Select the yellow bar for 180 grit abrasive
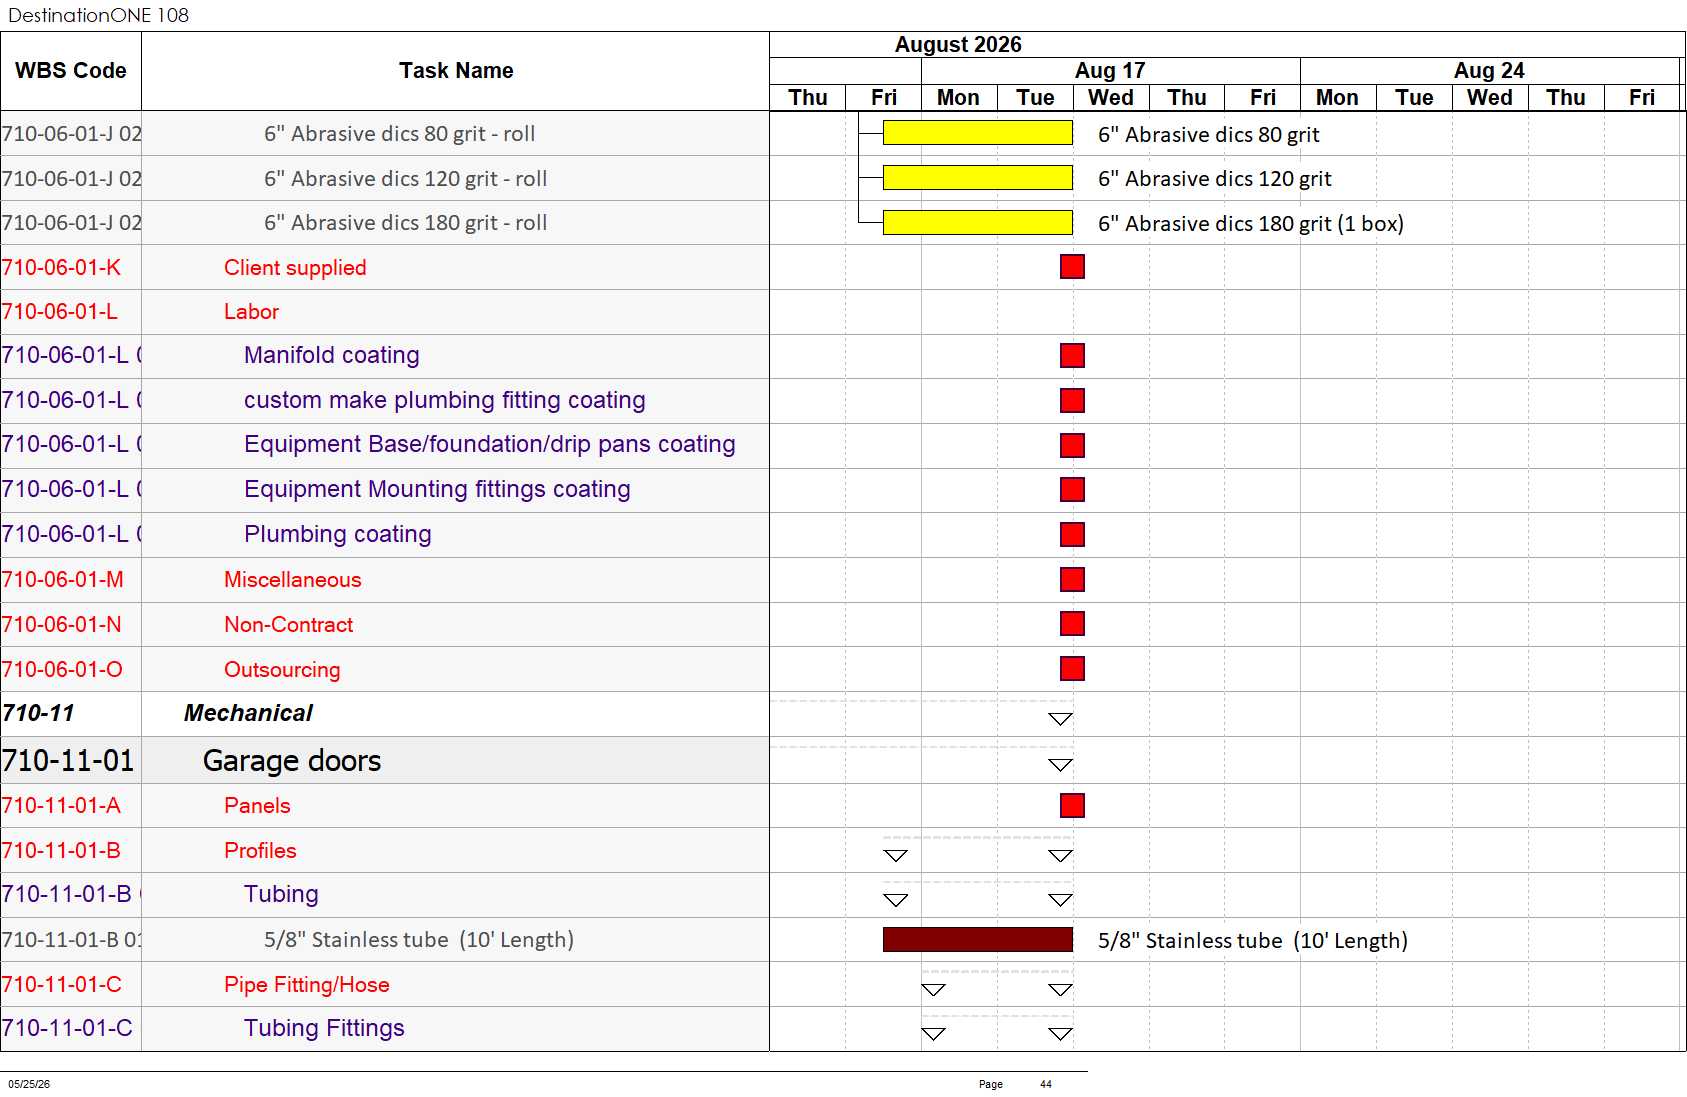Viewport: 1687px width, 1097px height. (978, 222)
